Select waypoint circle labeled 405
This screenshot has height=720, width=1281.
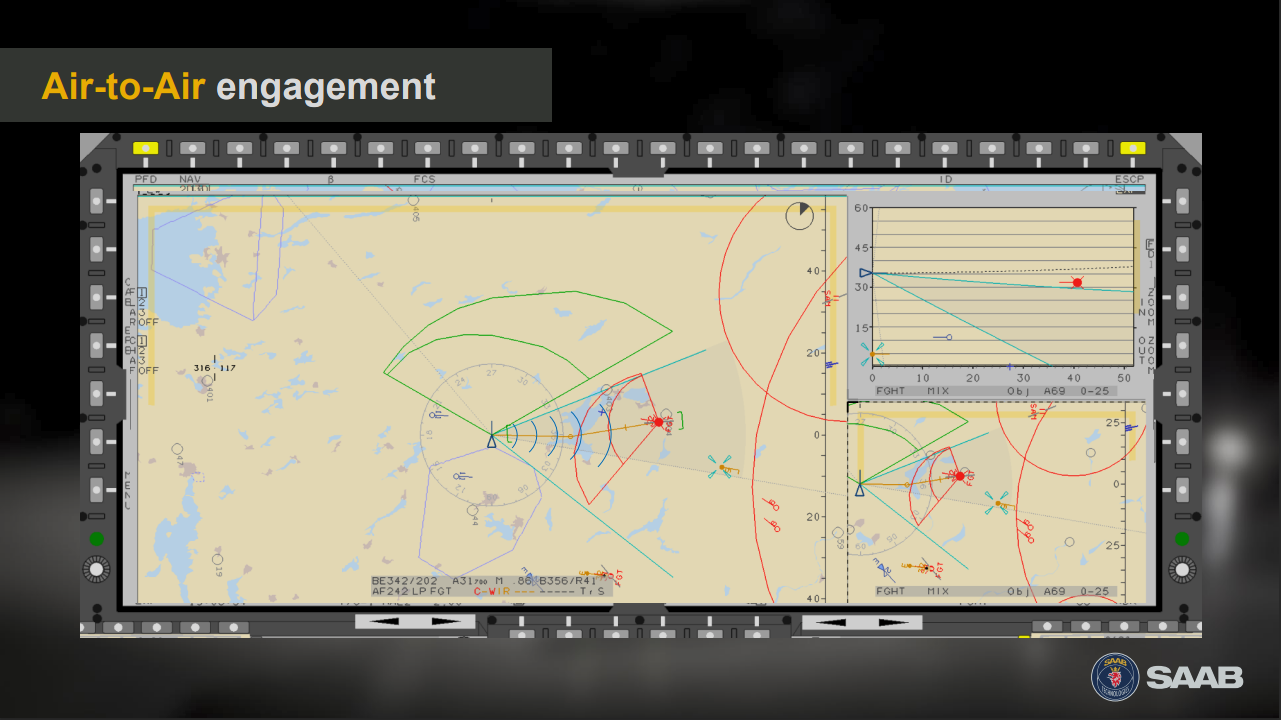coord(413,201)
